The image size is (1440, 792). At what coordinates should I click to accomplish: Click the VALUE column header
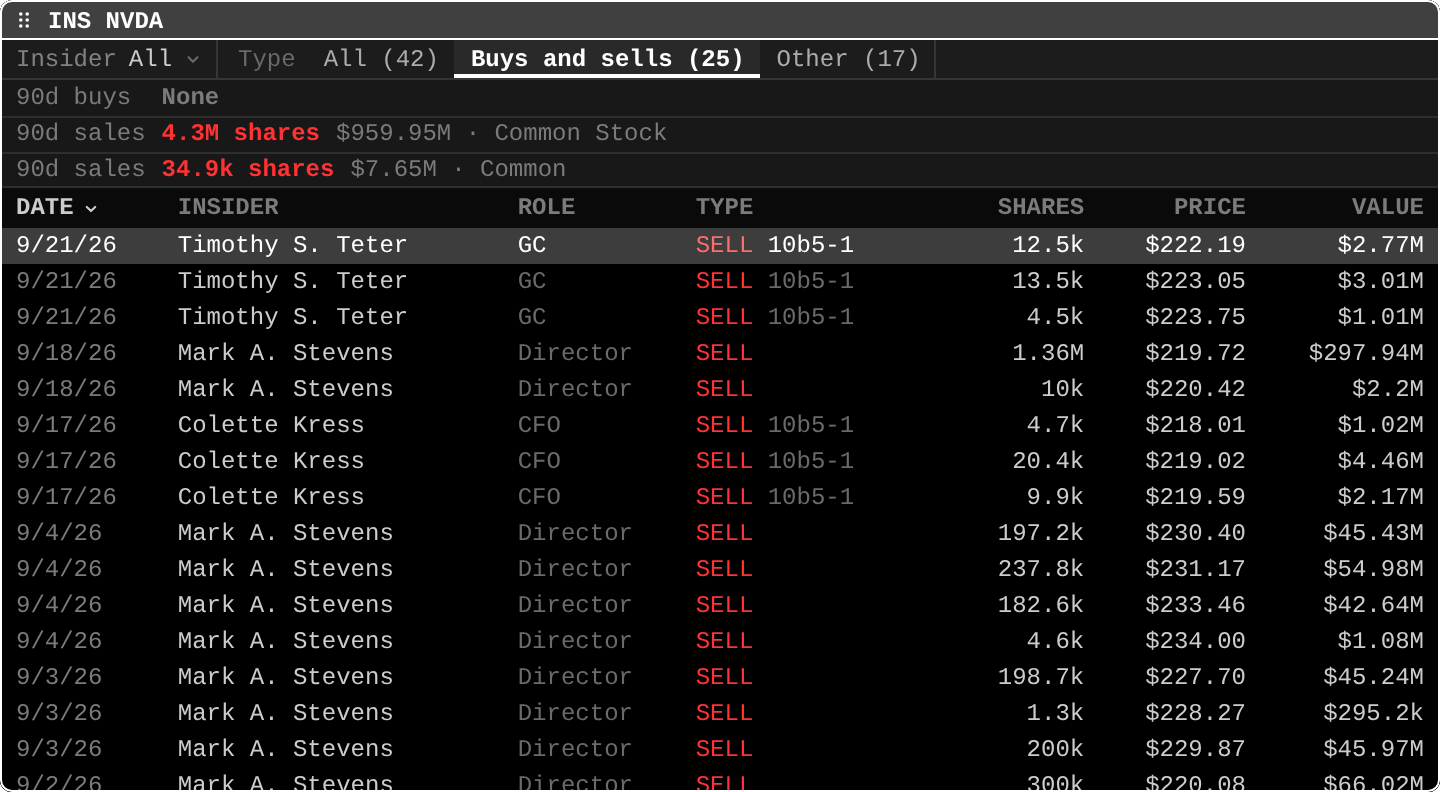click(x=1387, y=207)
